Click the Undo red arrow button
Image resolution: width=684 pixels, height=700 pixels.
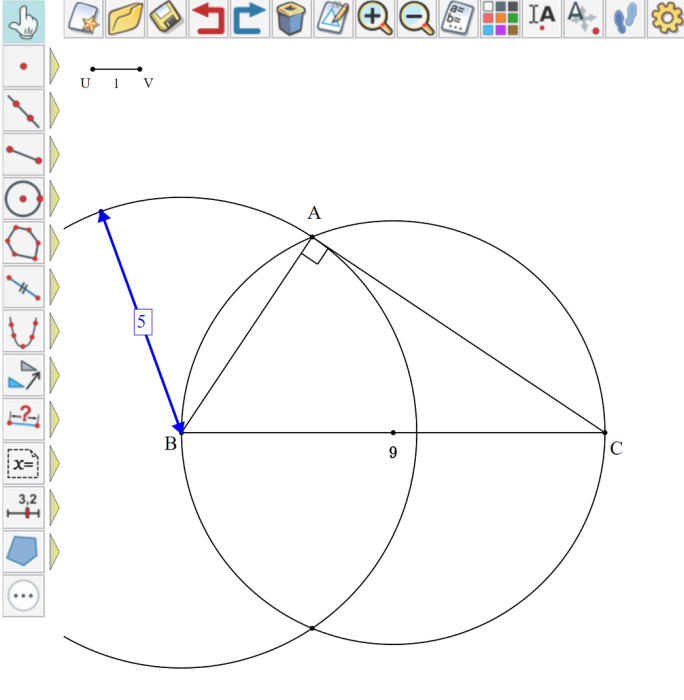coord(208,19)
